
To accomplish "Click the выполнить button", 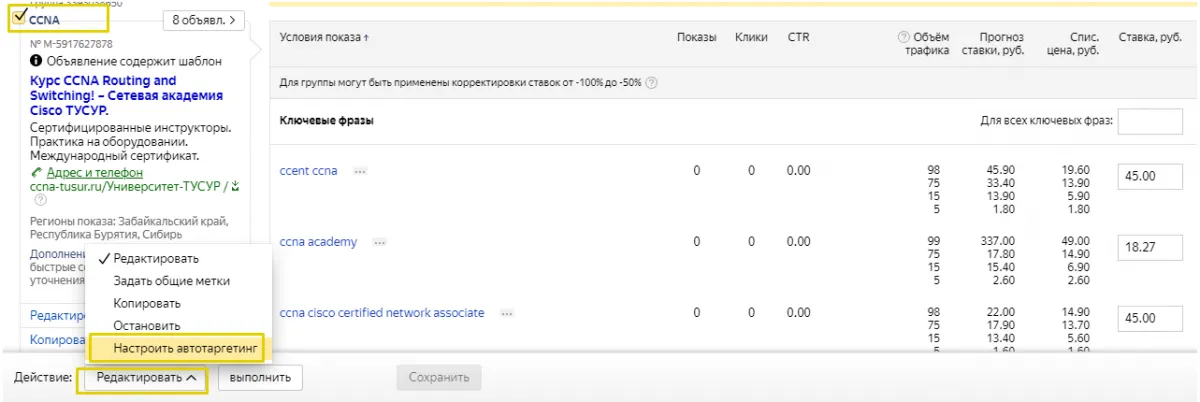I will pyautogui.click(x=260, y=378).
